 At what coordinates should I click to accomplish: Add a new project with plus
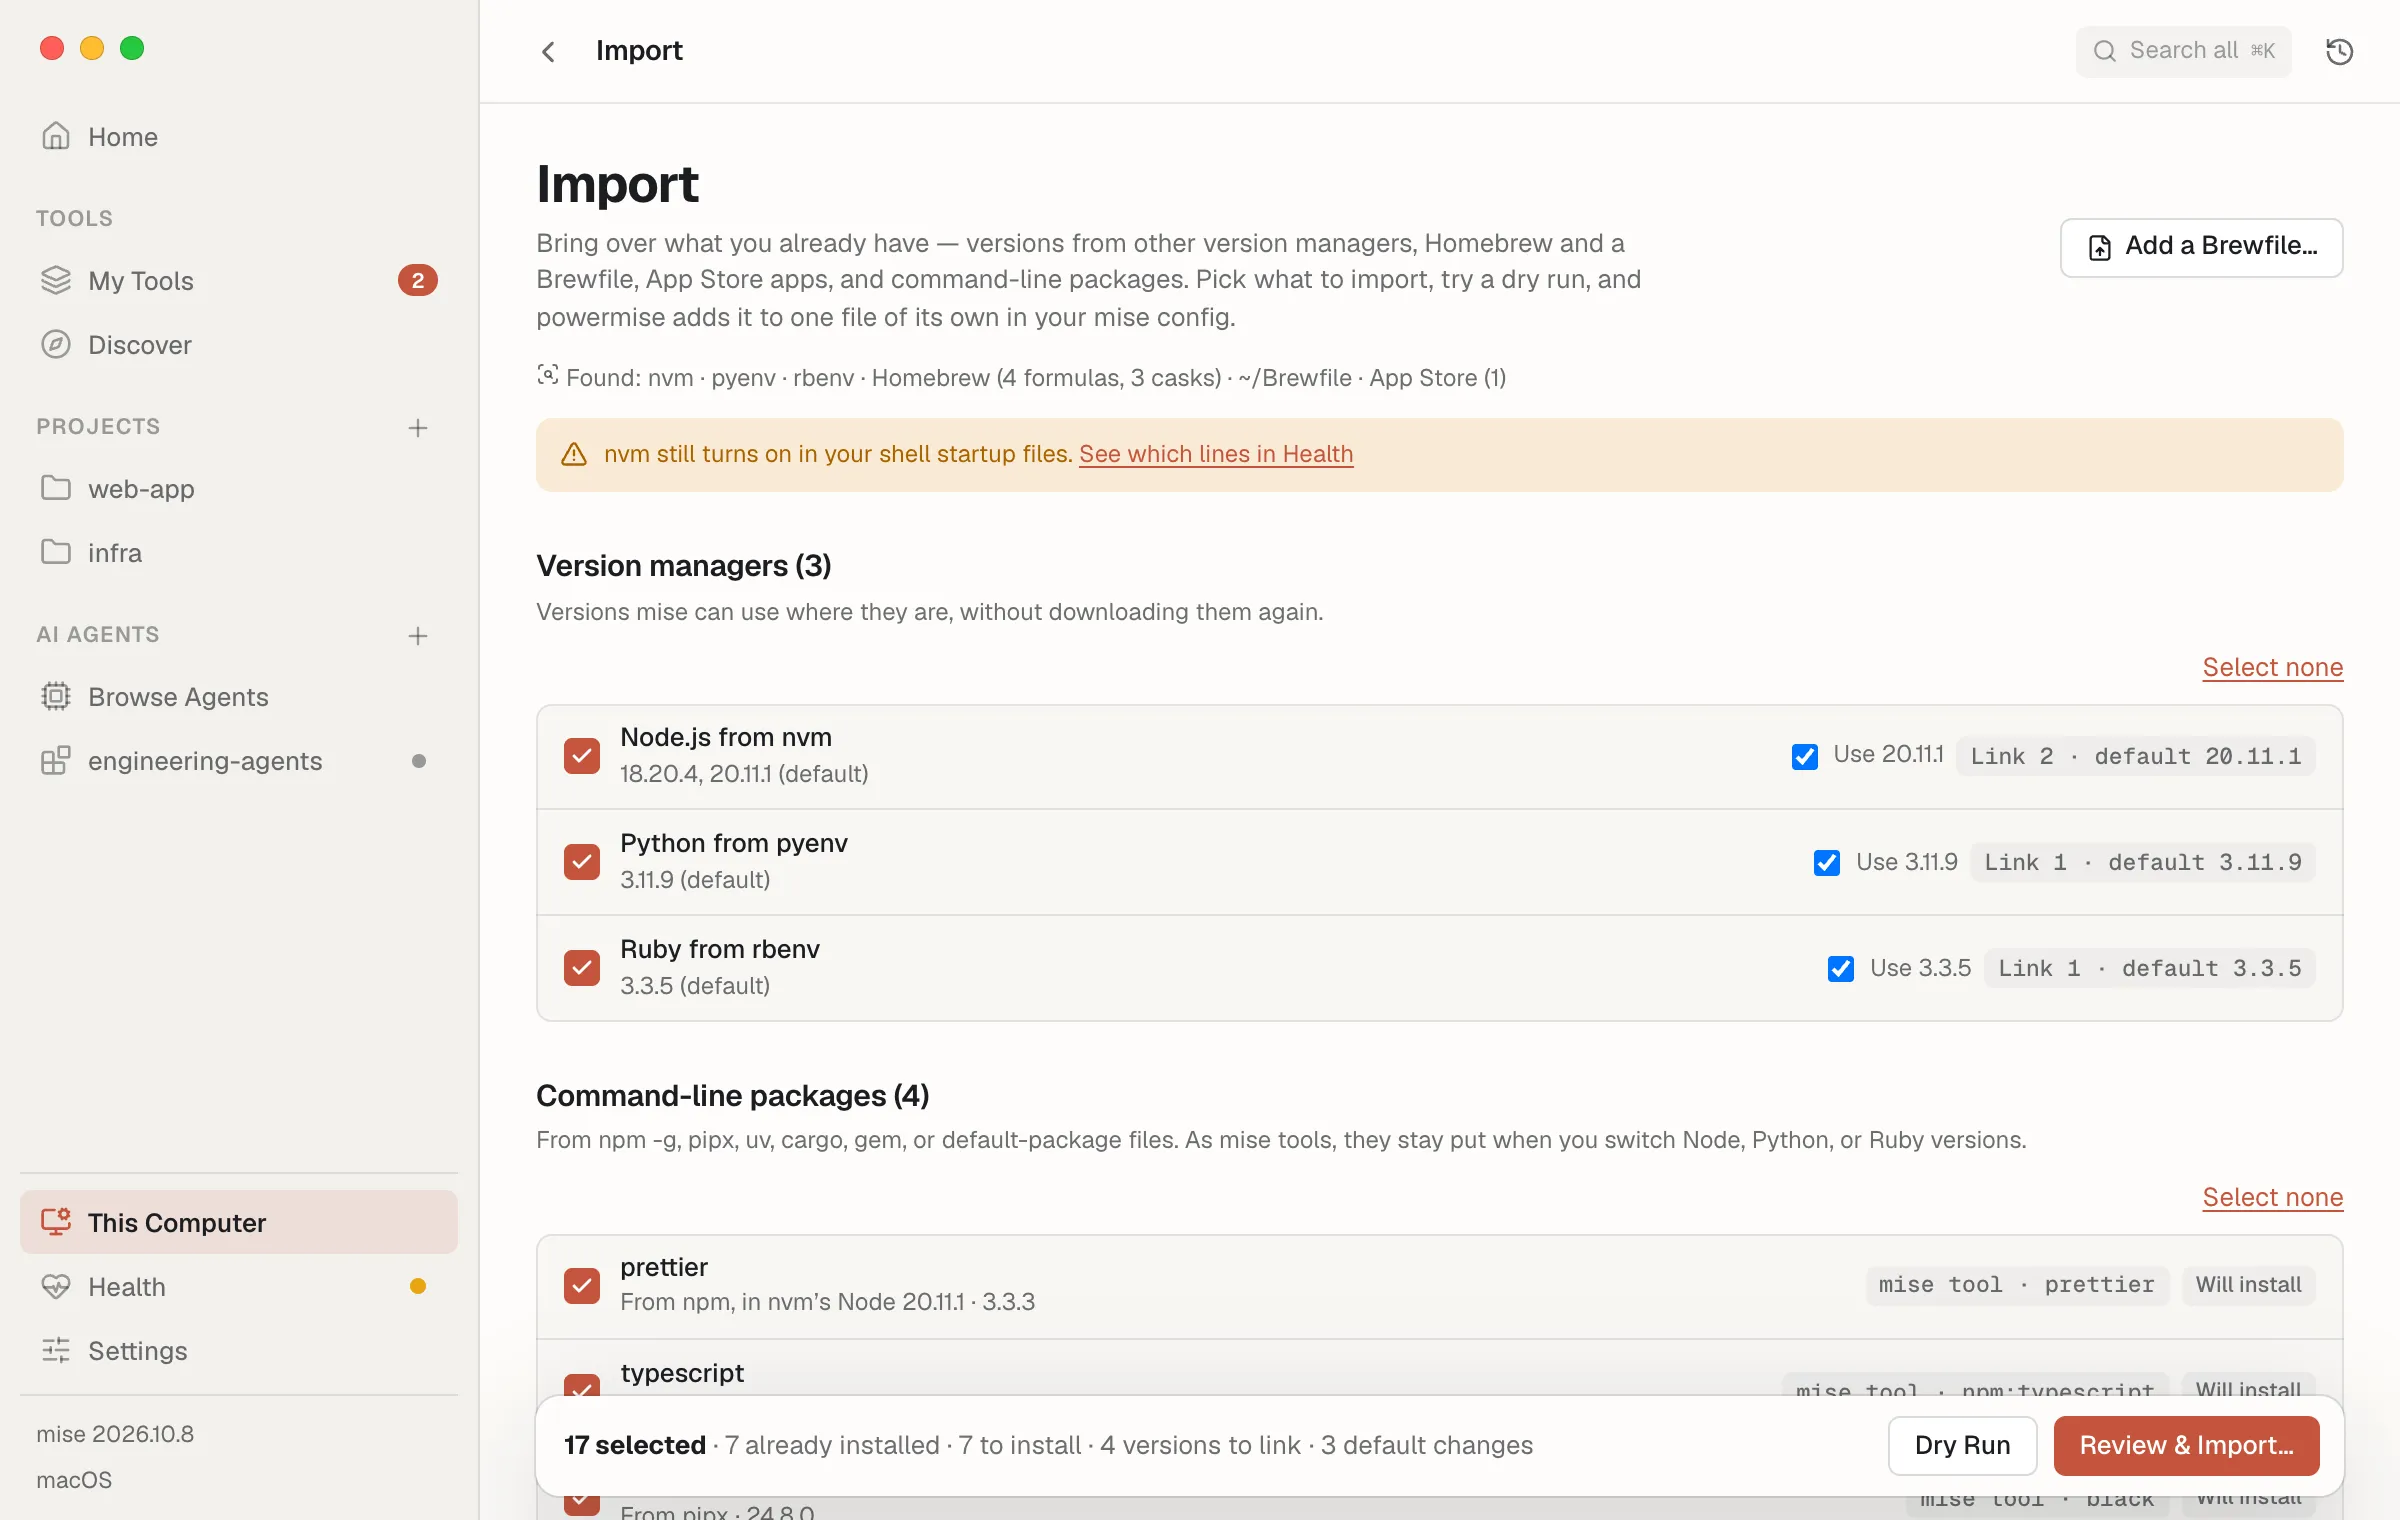418,427
